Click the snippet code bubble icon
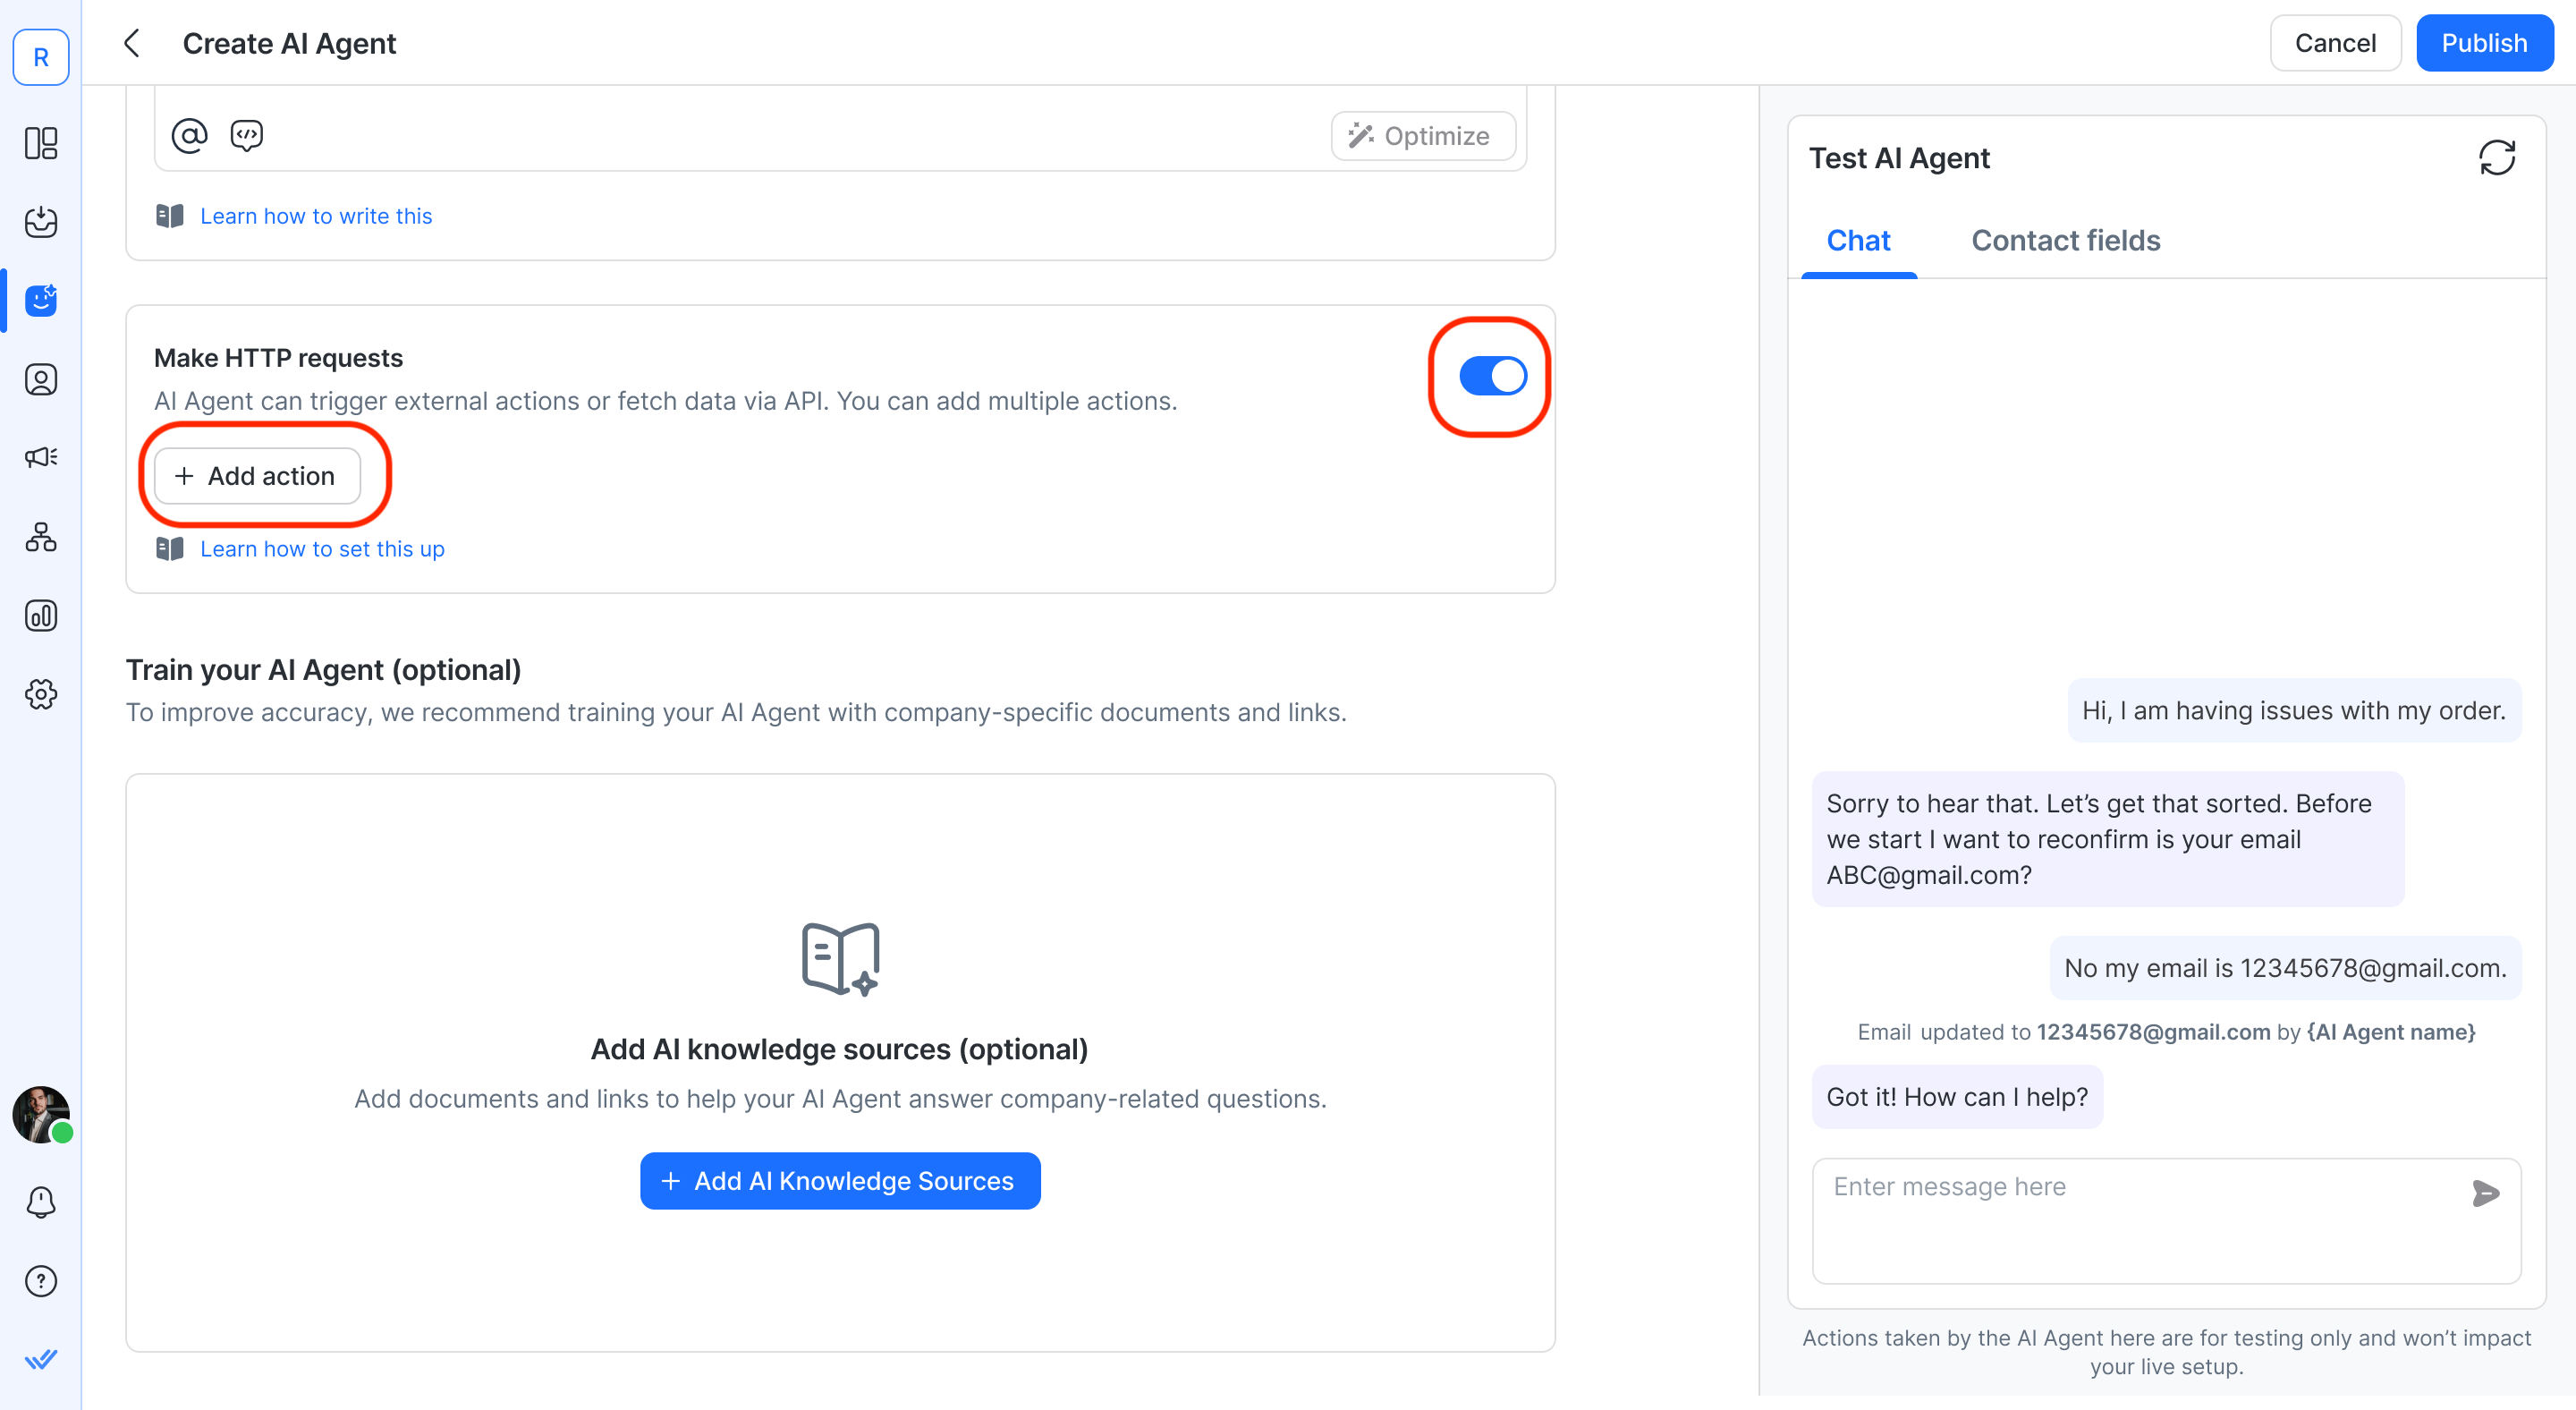The image size is (2576, 1410). point(246,135)
